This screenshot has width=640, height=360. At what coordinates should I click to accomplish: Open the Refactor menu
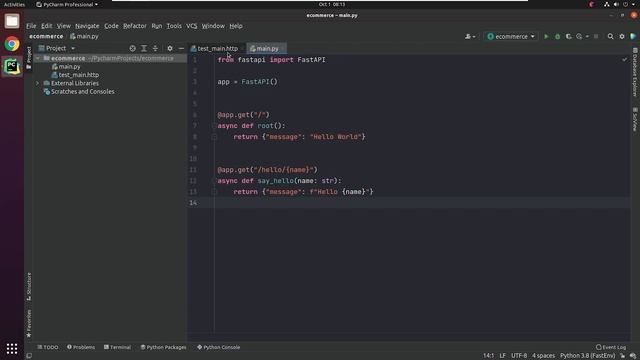[x=135, y=26]
